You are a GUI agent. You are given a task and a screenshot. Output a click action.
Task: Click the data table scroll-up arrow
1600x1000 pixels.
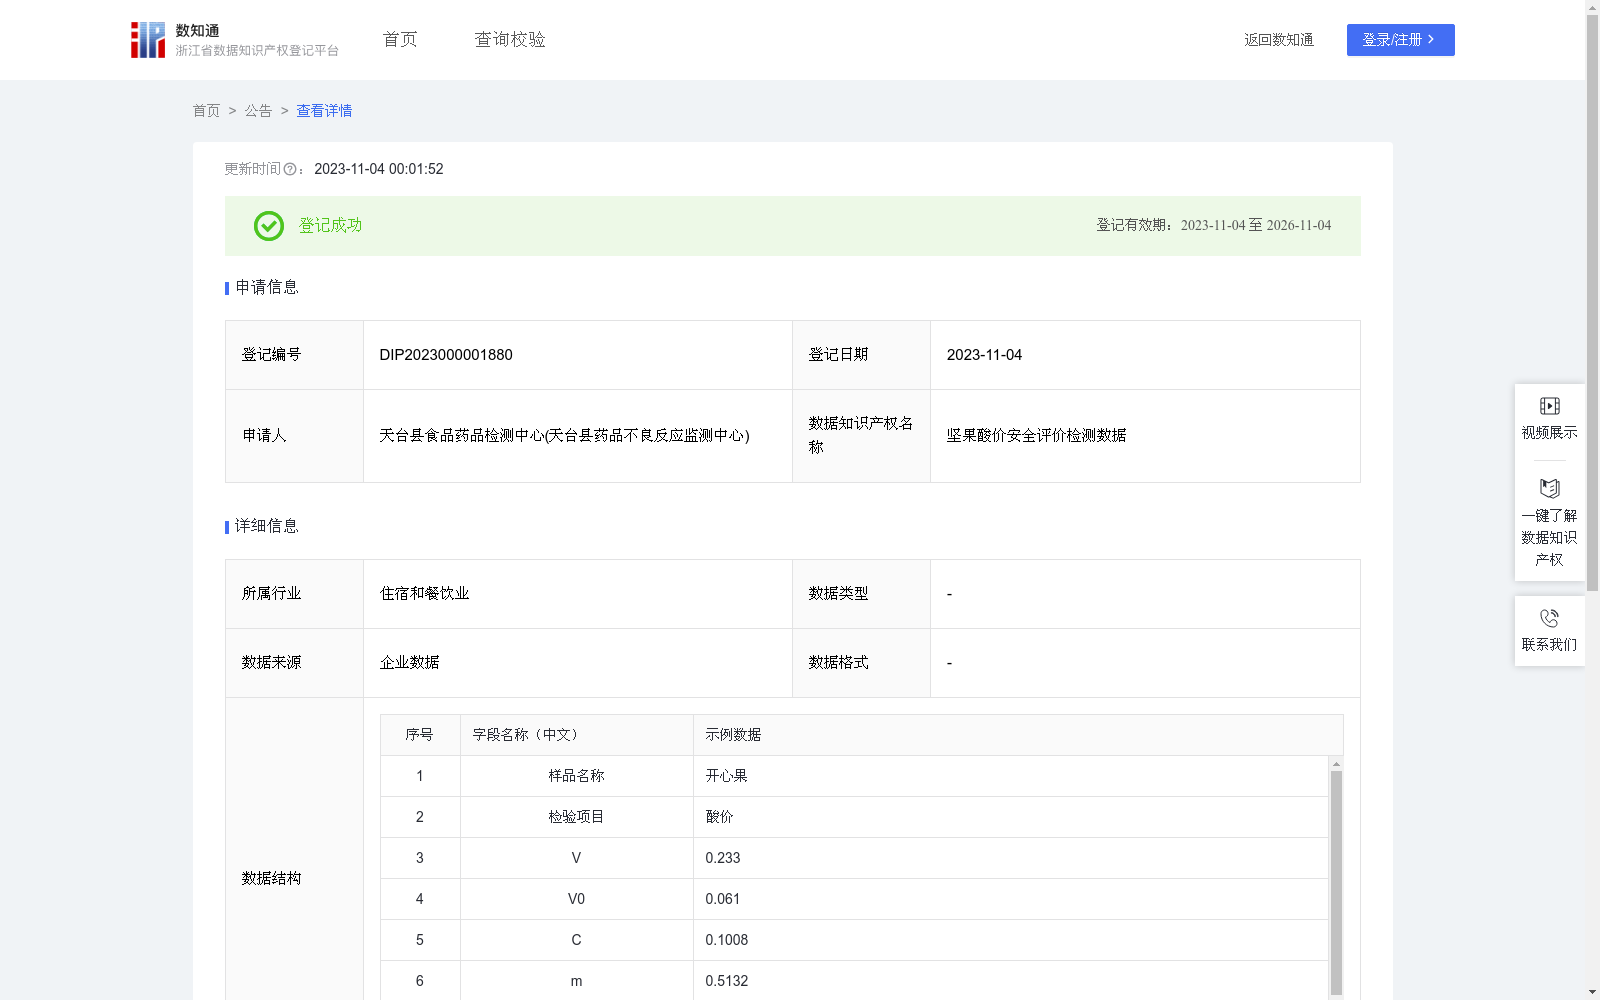point(1336,764)
